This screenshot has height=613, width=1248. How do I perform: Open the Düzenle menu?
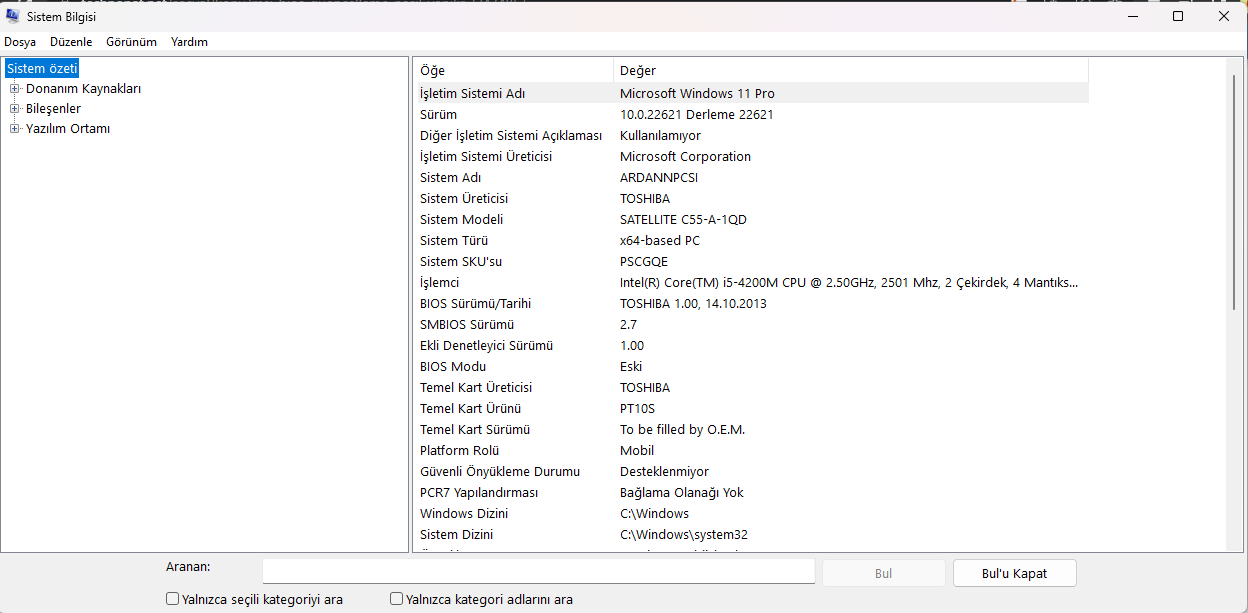point(71,42)
